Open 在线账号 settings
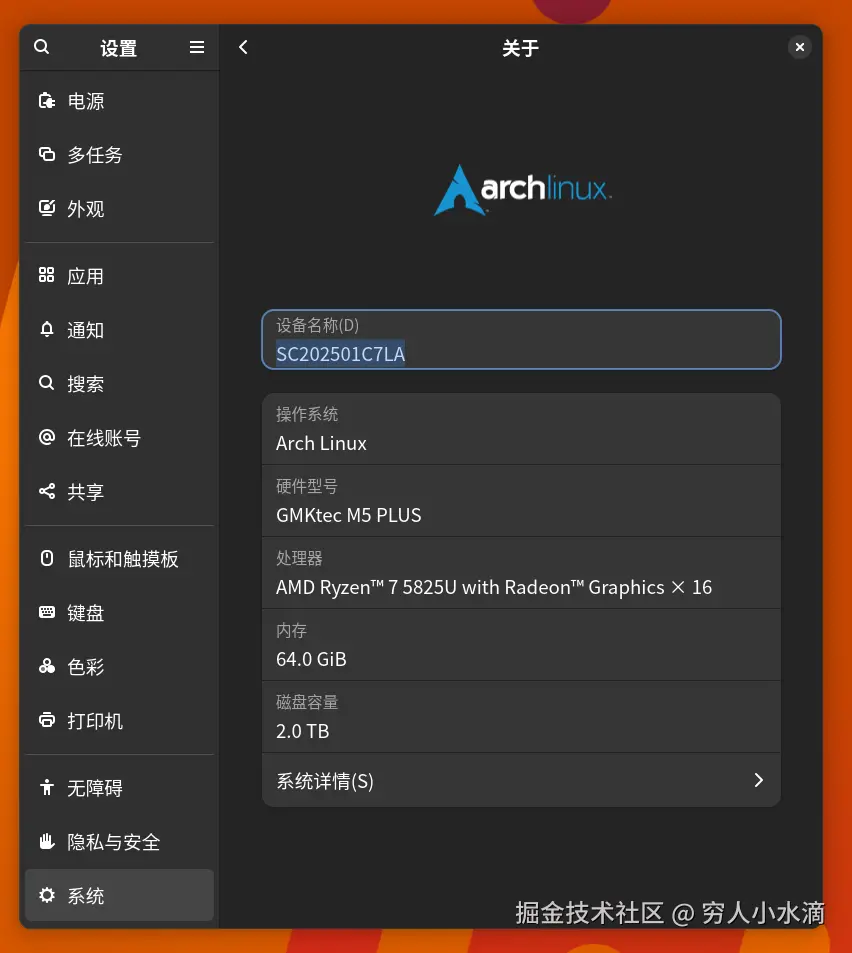852x953 pixels. (119, 438)
